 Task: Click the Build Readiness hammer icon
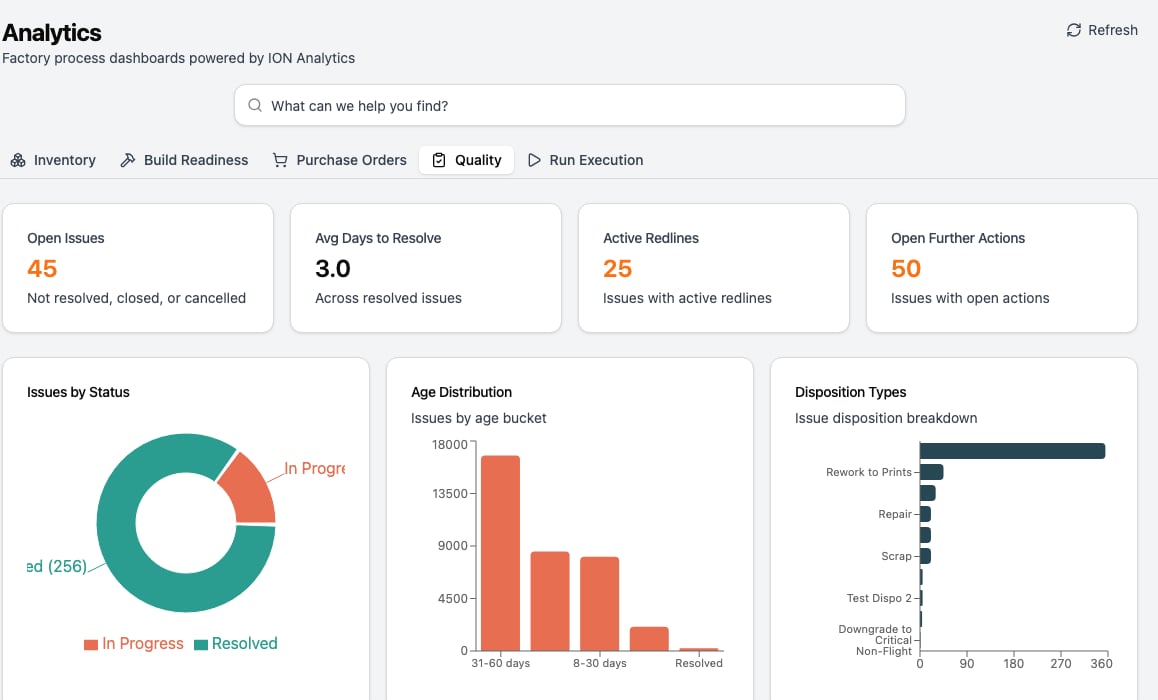pos(128,160)
